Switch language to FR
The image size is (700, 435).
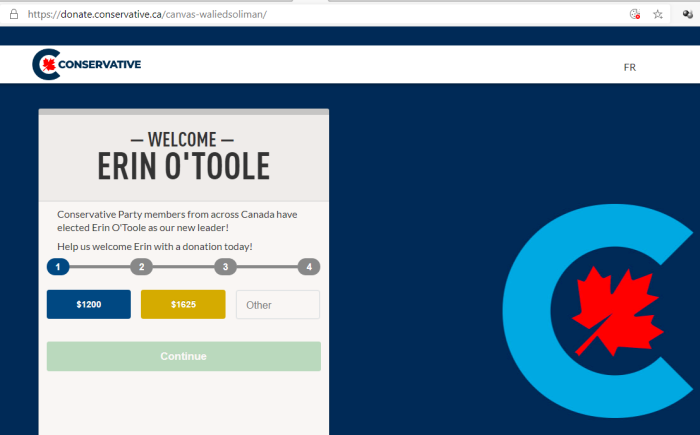click(629, 67)
